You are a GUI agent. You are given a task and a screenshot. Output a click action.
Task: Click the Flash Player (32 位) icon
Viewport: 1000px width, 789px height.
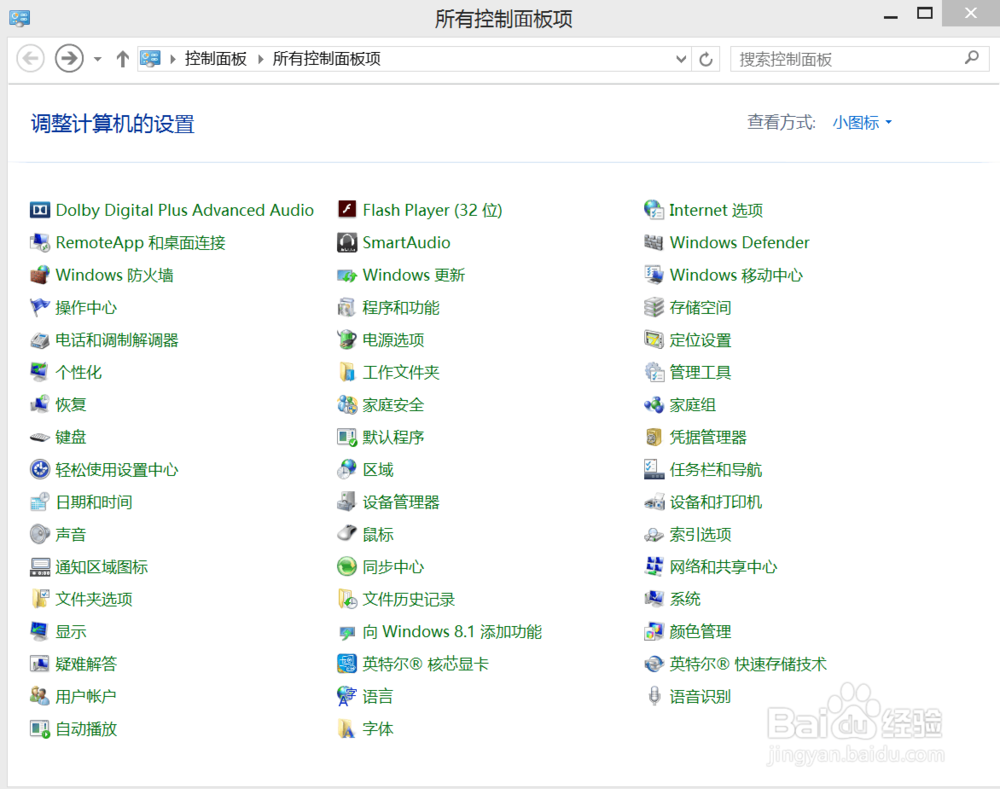[347, 210]
